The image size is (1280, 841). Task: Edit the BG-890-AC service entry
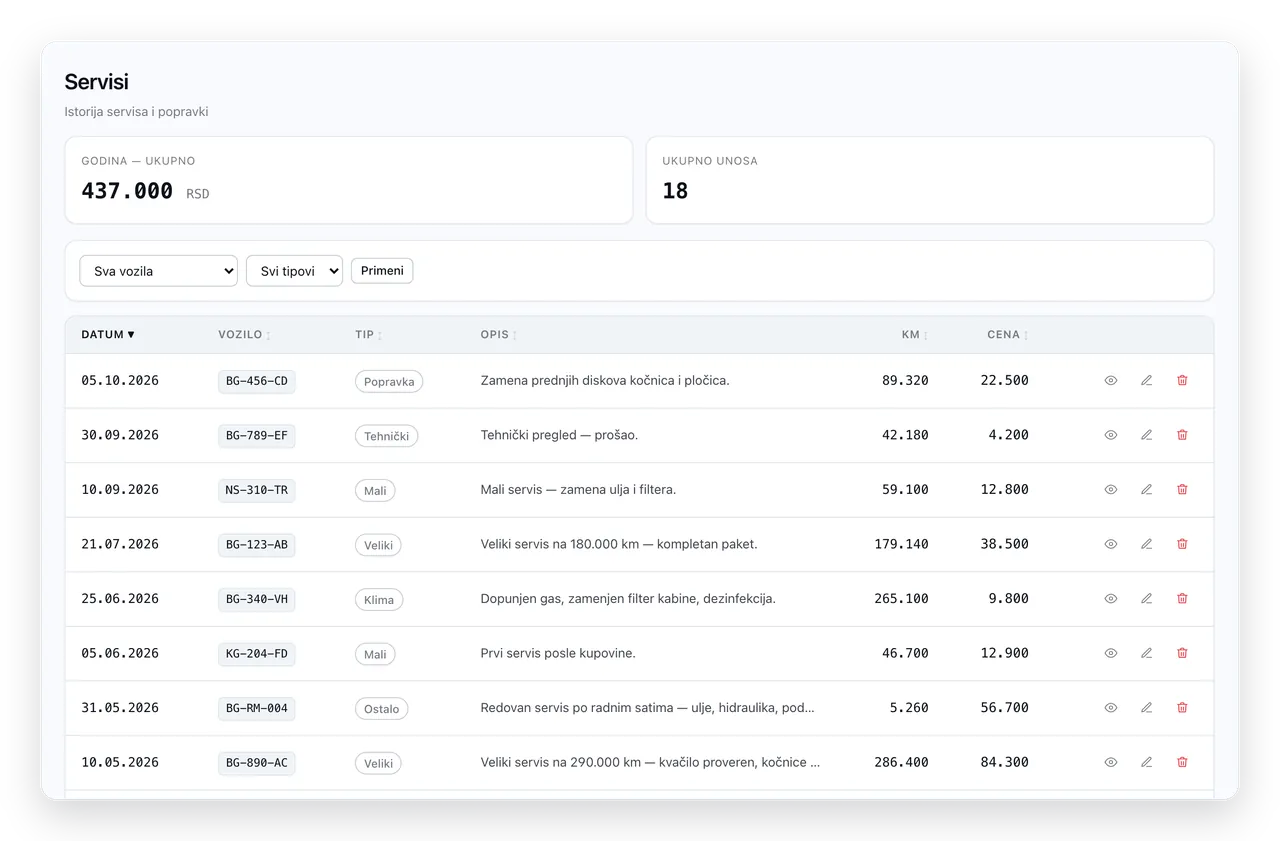(1146, 762)
